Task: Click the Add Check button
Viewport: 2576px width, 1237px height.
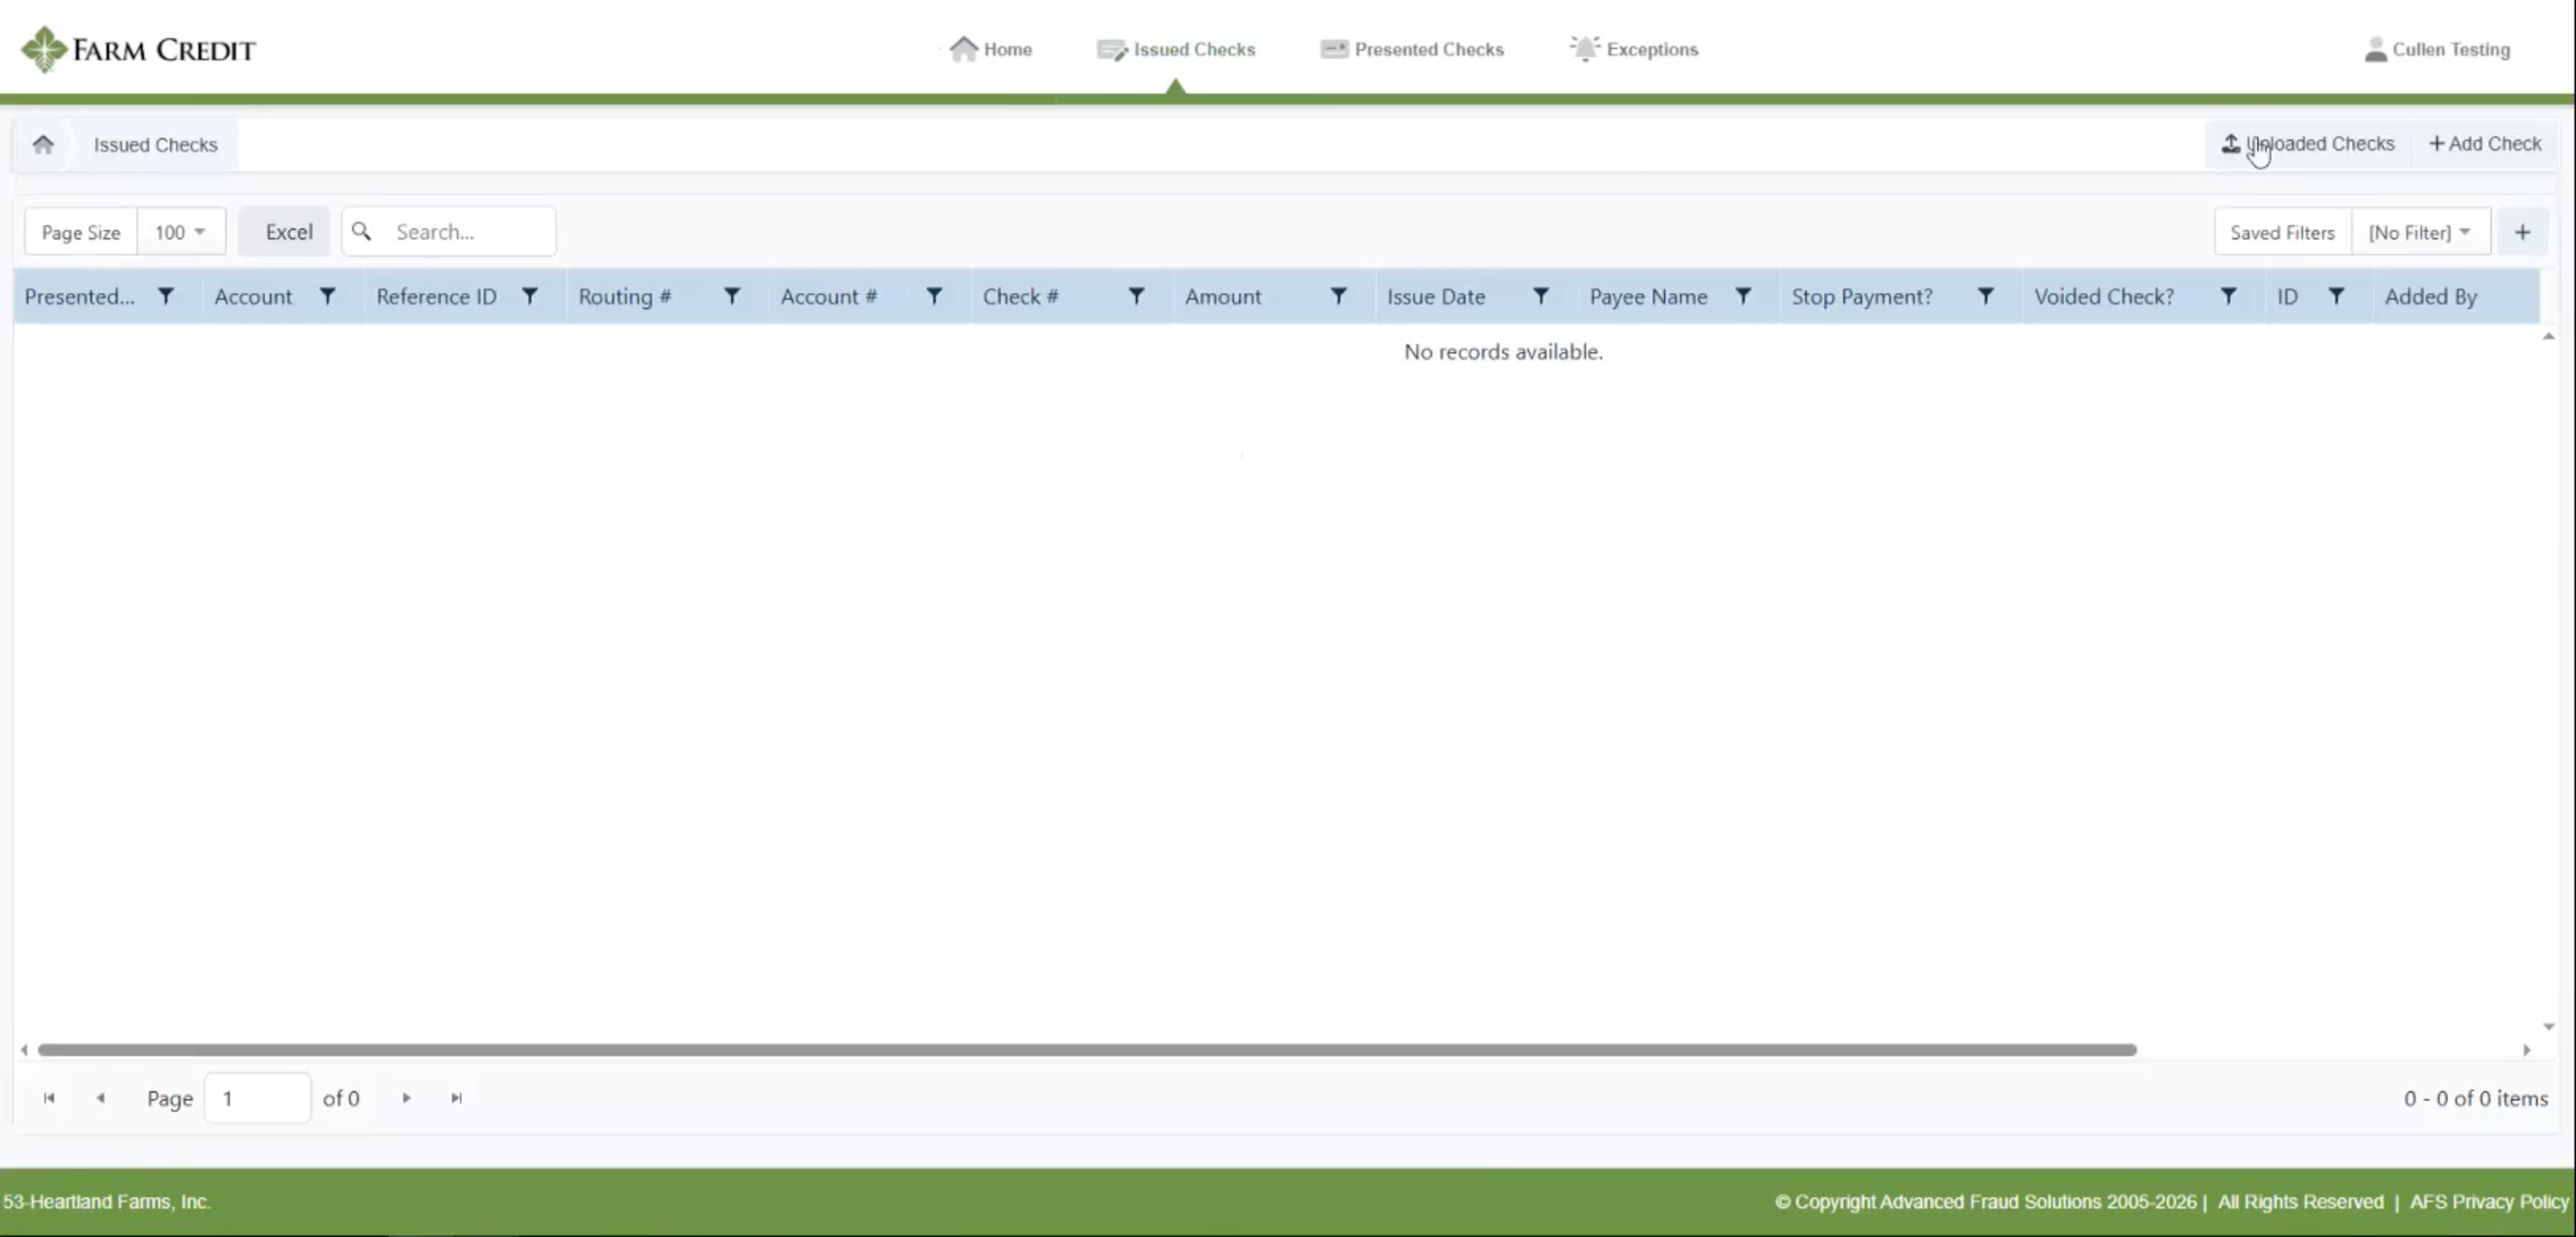Action: point(2485,144)
